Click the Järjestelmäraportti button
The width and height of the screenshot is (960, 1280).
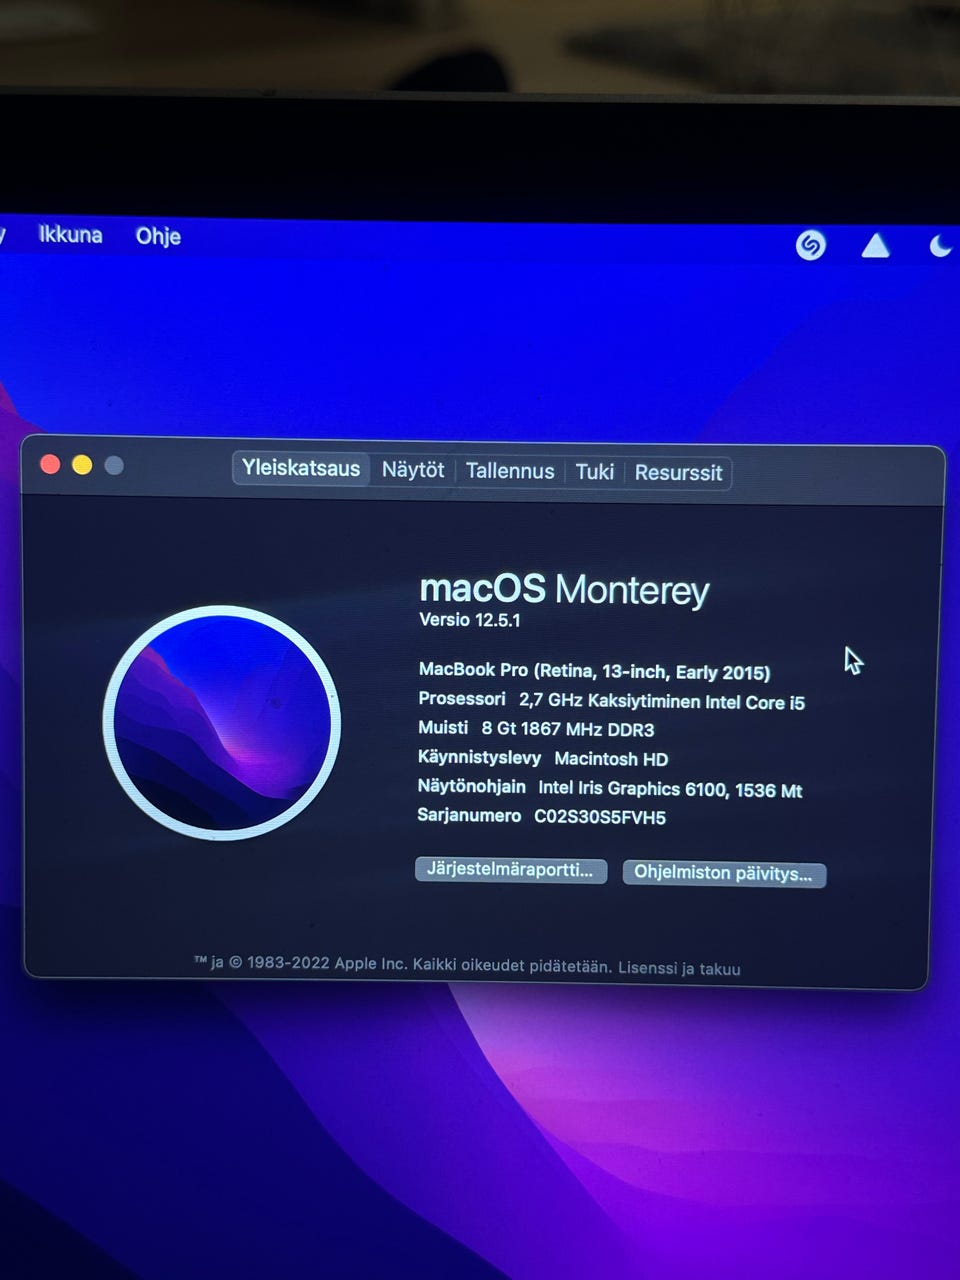click(x=511, y=869)
